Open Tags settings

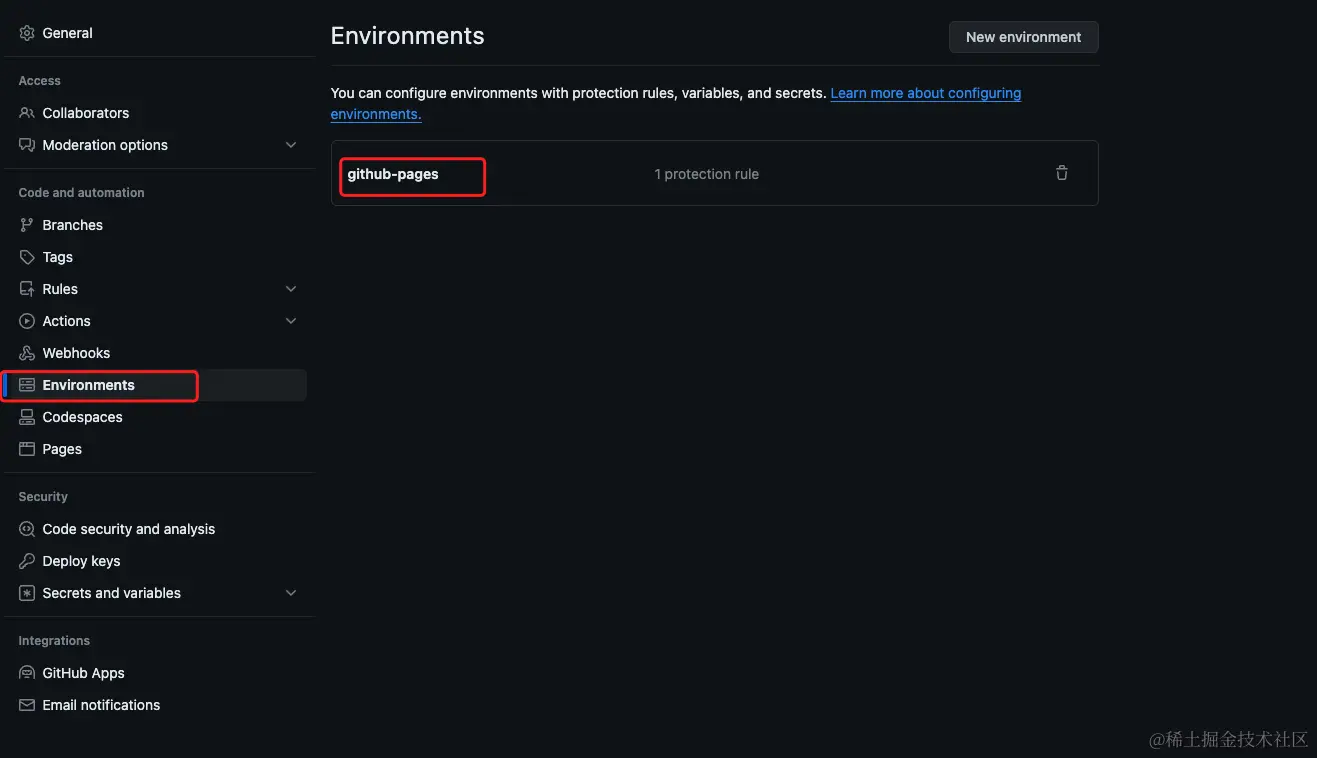pos(58,257)
